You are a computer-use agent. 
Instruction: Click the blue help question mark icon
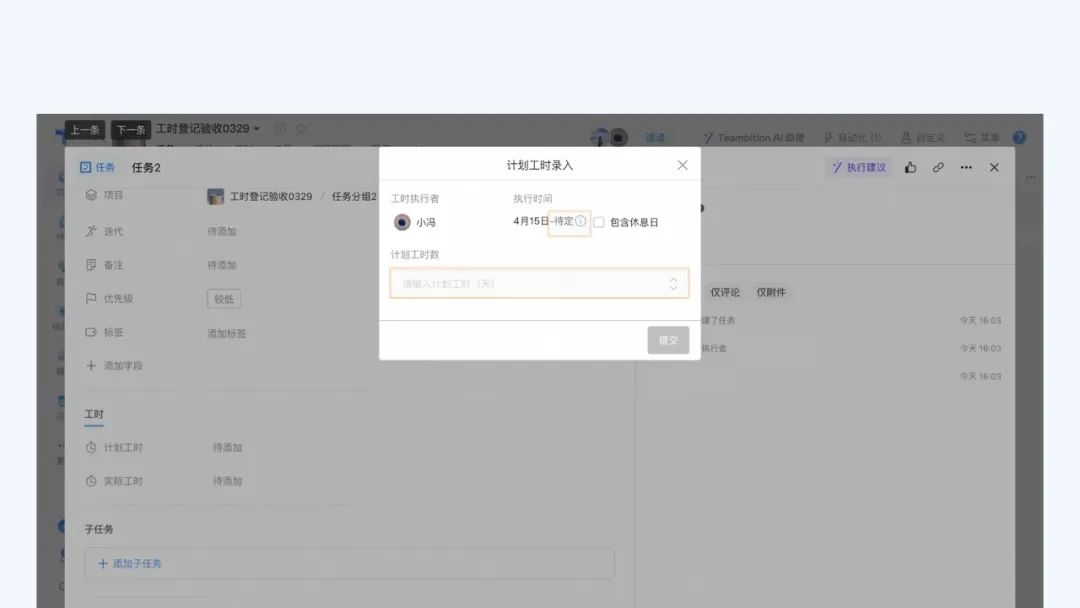(x=1019, y=138)
